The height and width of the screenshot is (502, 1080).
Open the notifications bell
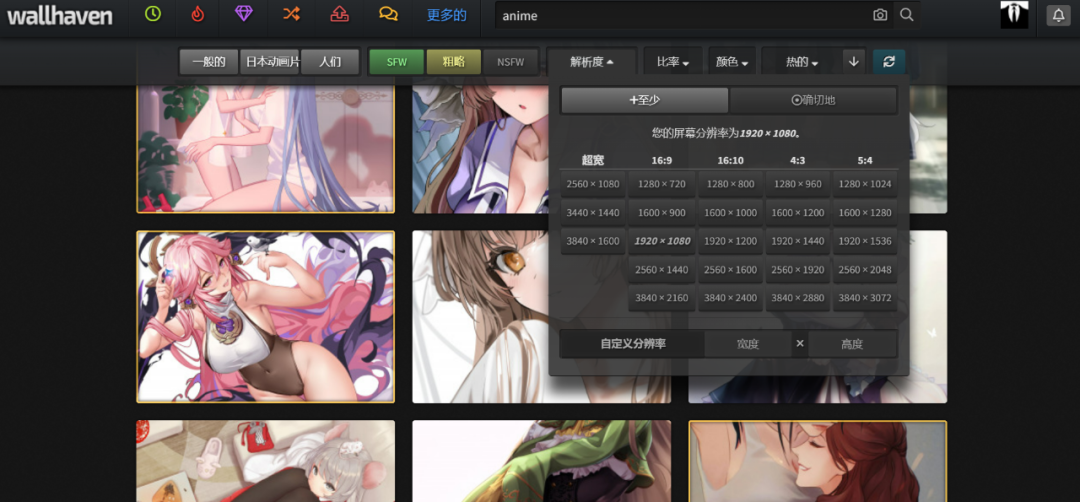point(1059,15)
